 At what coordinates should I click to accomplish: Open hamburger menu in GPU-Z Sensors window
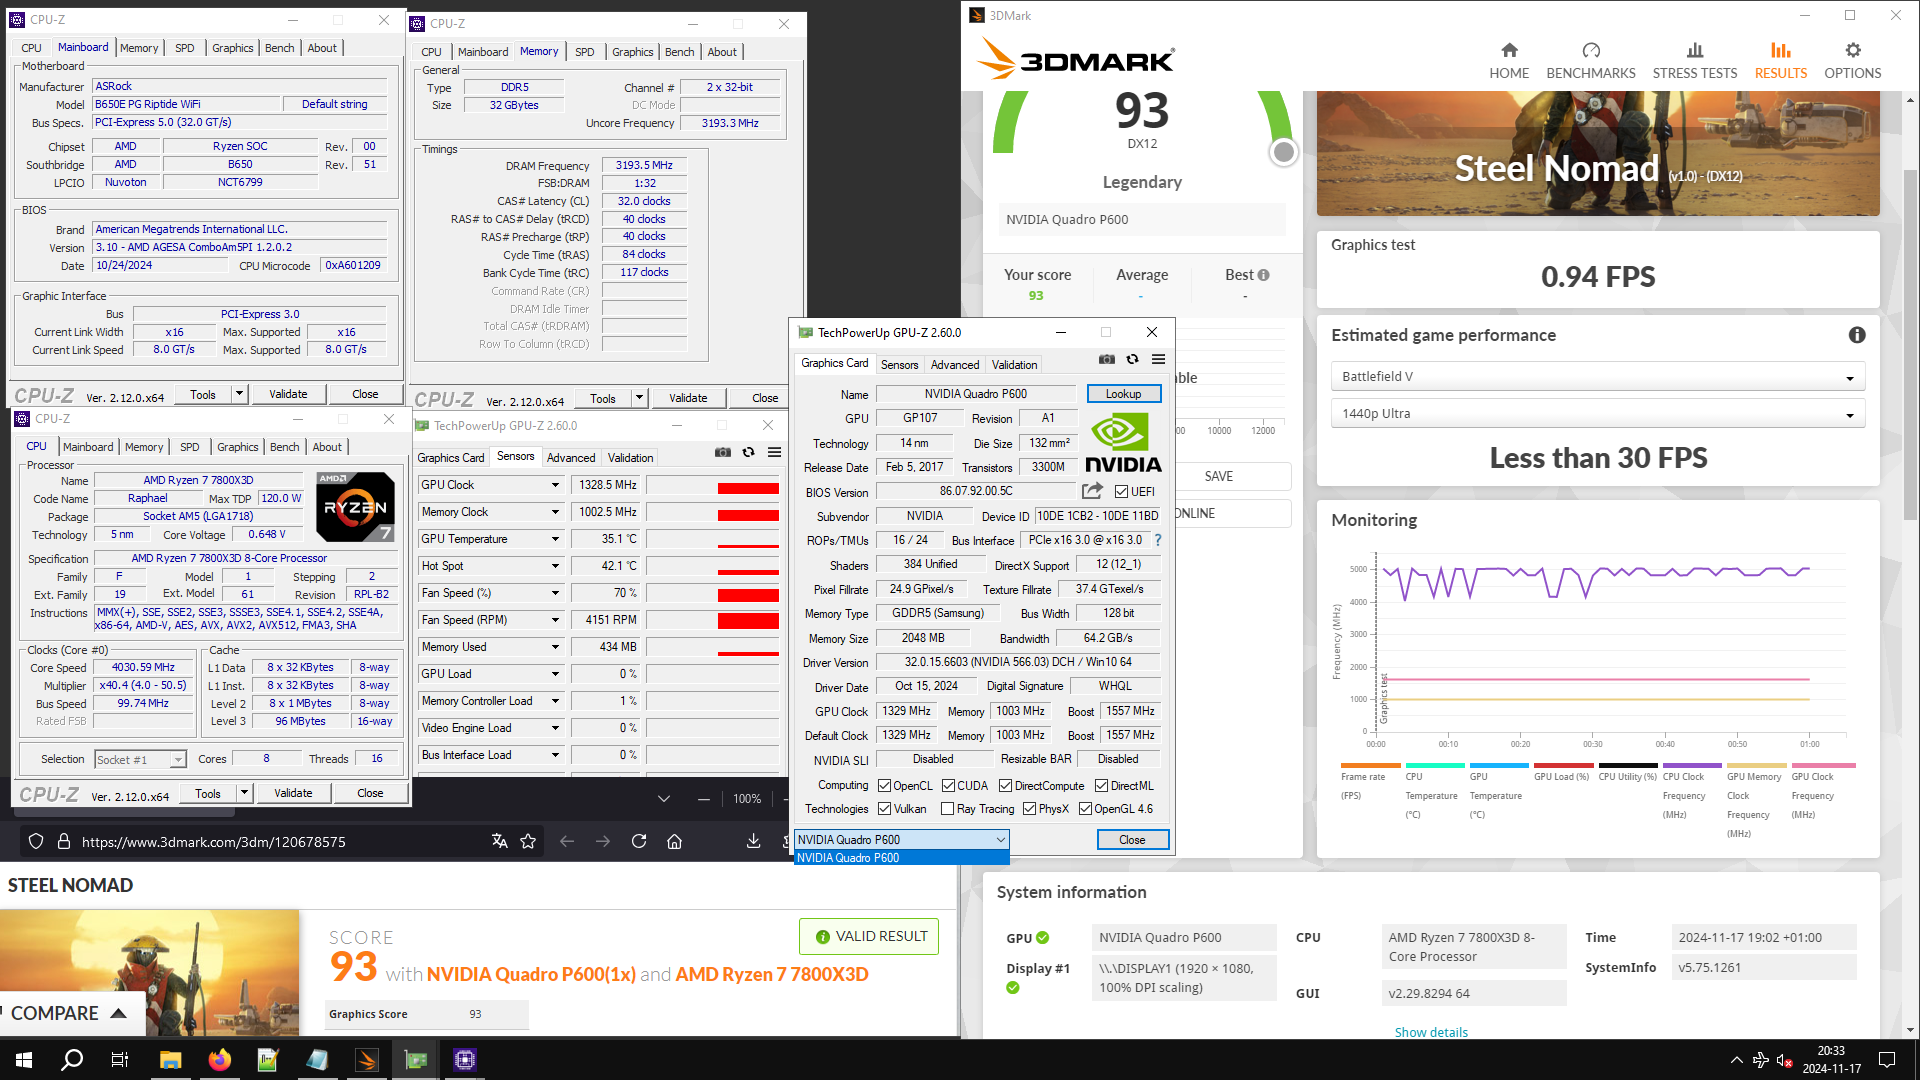774,452
